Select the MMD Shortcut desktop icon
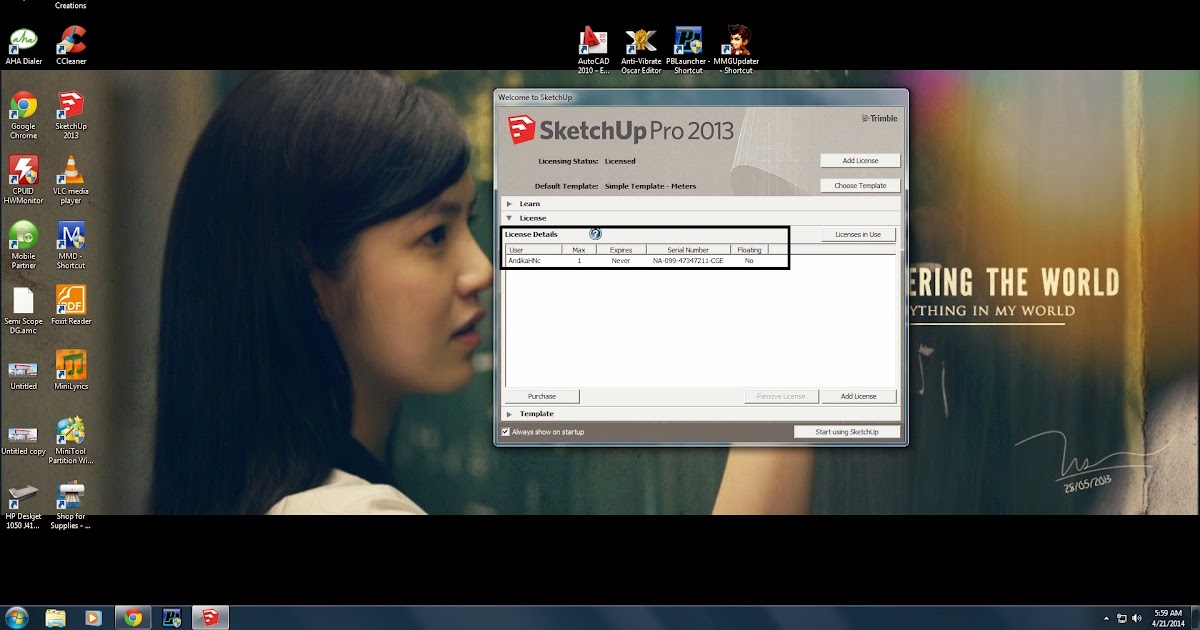1200x630 pixels. 71,245
